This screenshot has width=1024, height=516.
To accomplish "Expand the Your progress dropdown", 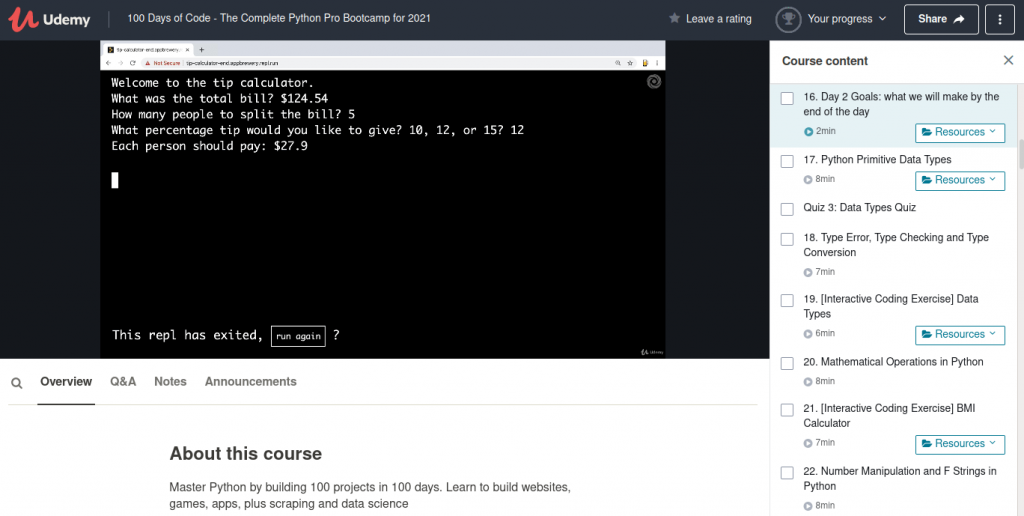I will 847,19.
